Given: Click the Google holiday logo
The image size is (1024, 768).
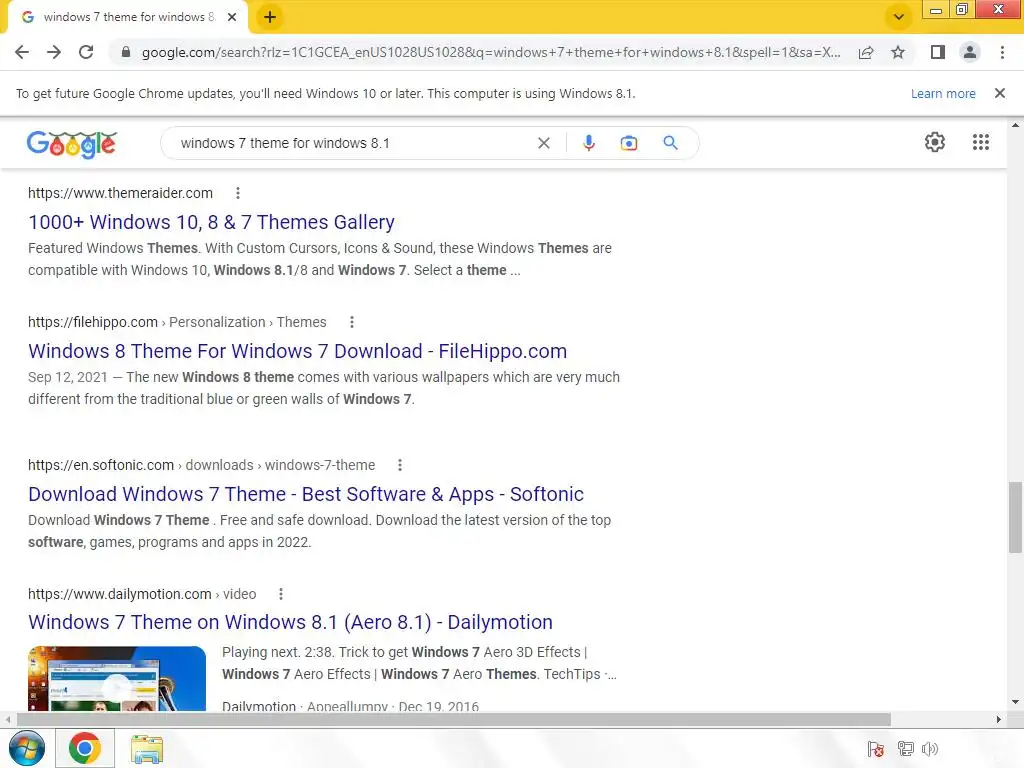Looking at the screenshot, I should coord(72,144).
